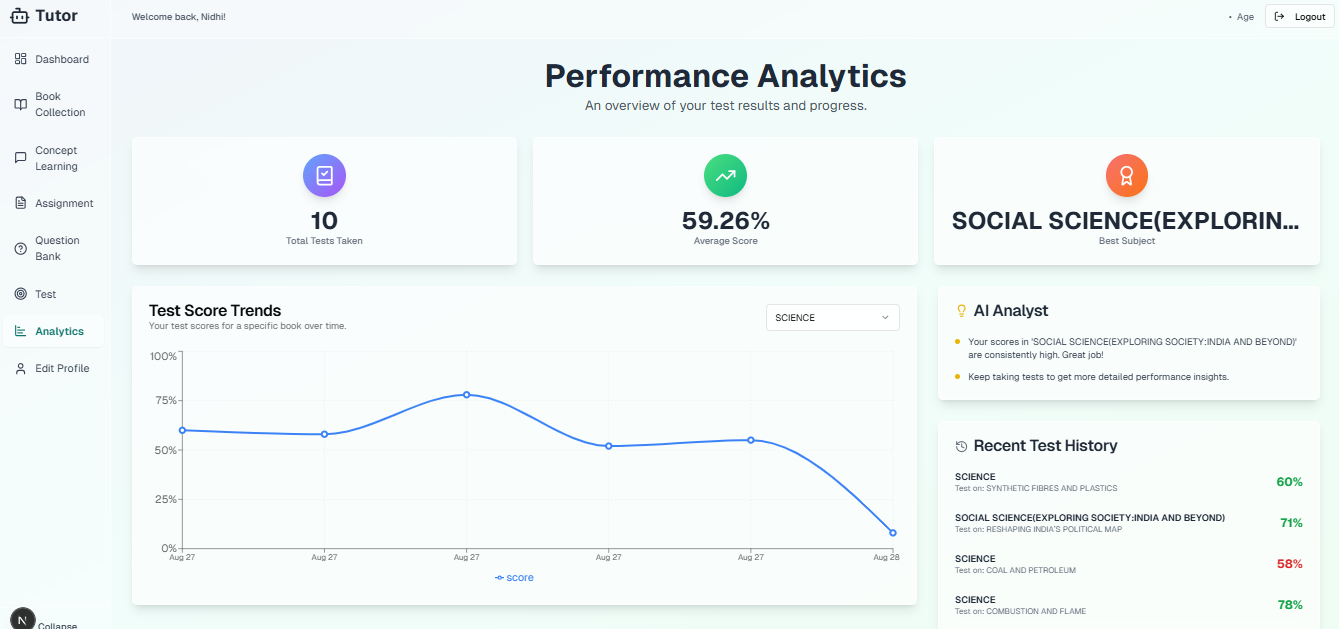Open the SCIENCE book selector dropdown
The width and height of the screenshot is (1339, 629).
click(832, 317)
